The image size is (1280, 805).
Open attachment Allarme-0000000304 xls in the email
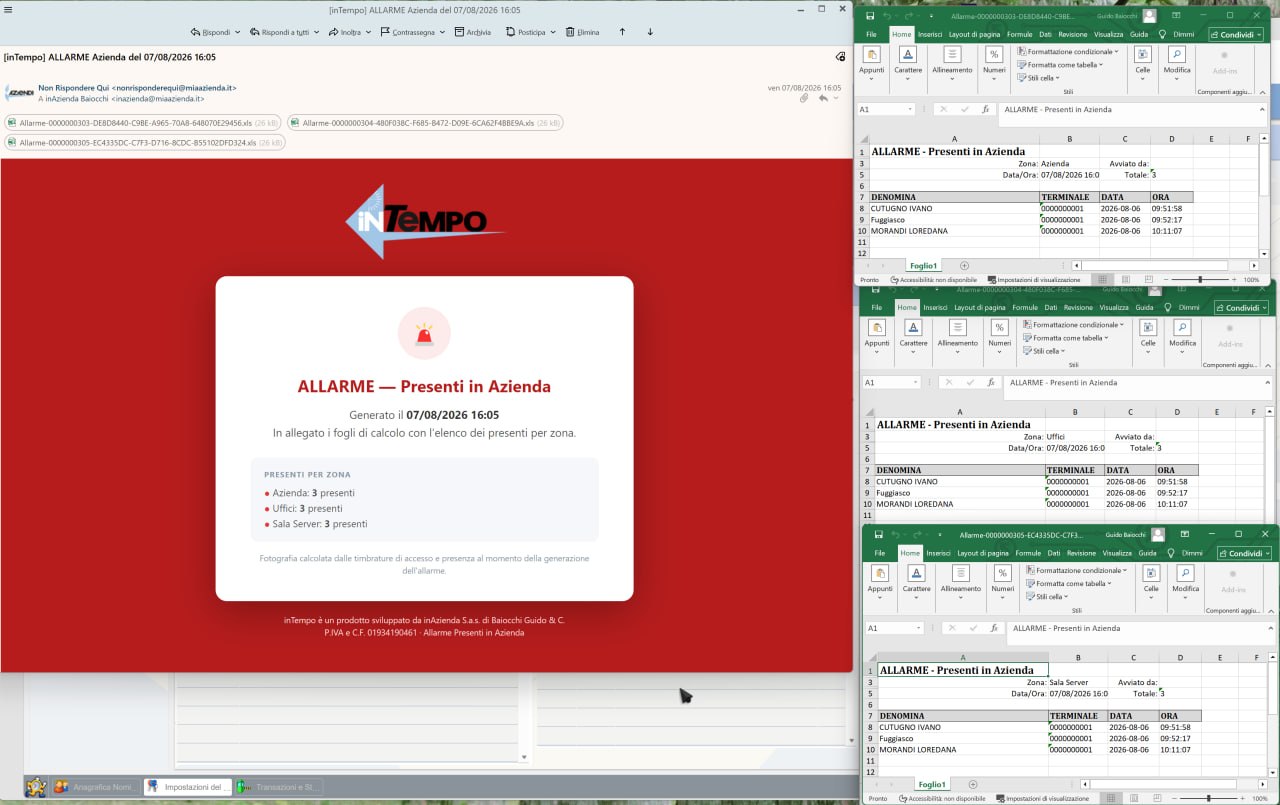(x=425, y=123)
